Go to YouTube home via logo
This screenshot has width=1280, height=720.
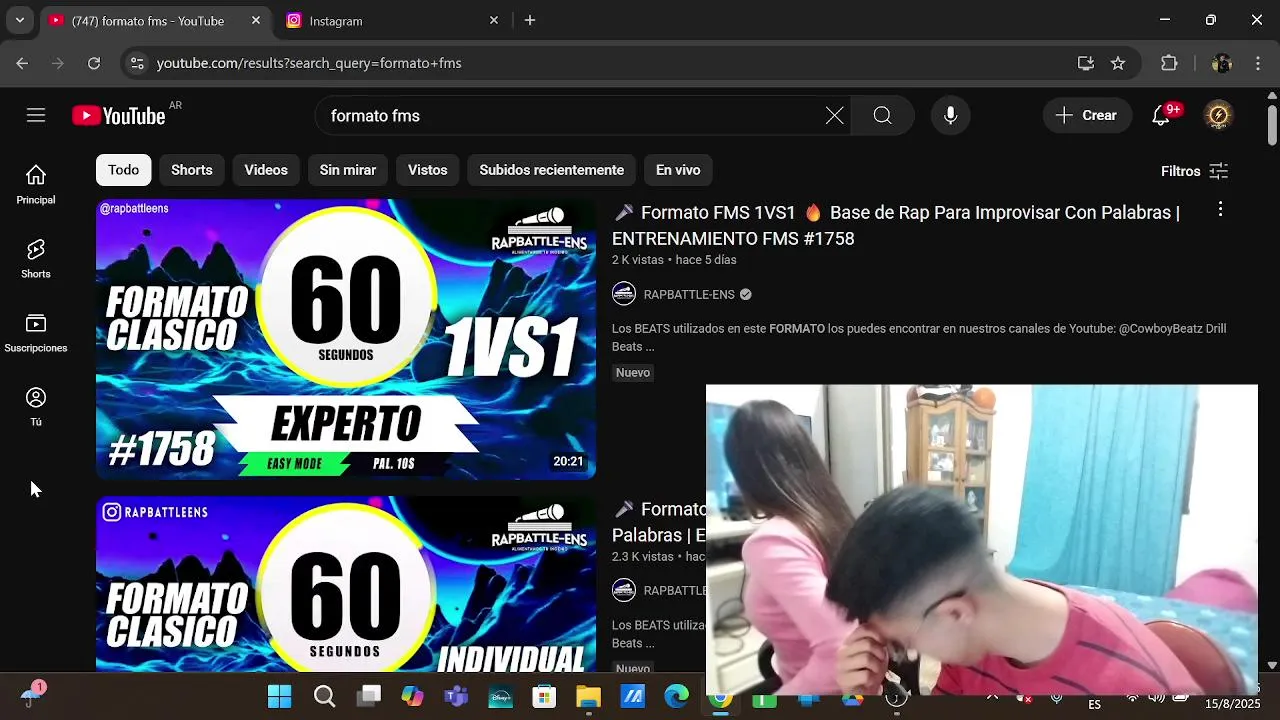(x=119, y=116)
